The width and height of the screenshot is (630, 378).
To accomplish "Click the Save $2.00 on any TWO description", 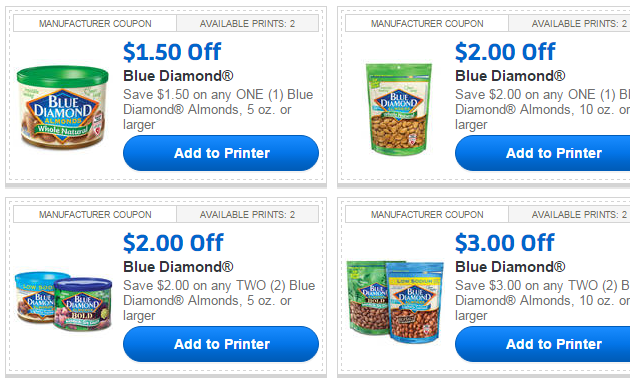I will [219, 300].
